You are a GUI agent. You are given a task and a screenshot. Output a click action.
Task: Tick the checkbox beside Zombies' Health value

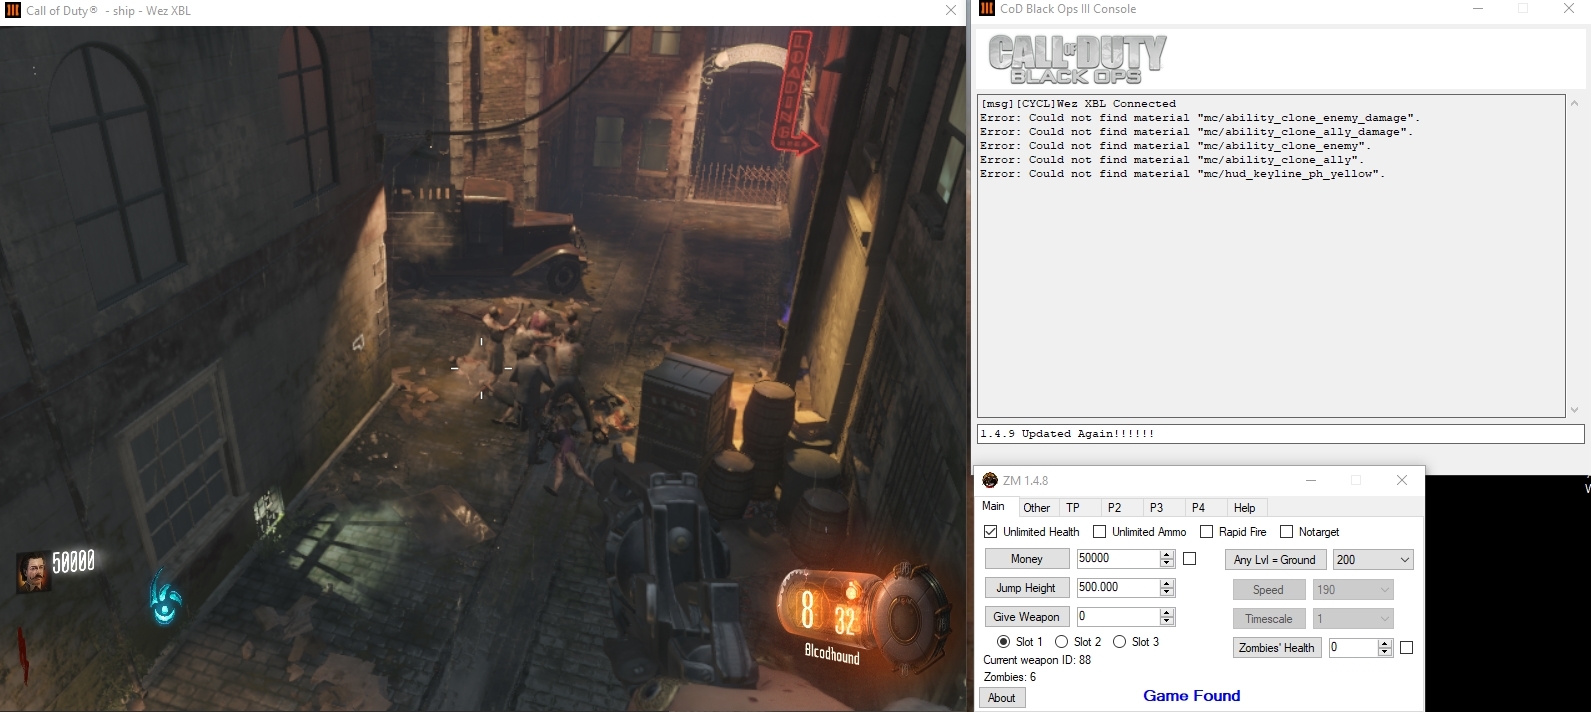1406,648
